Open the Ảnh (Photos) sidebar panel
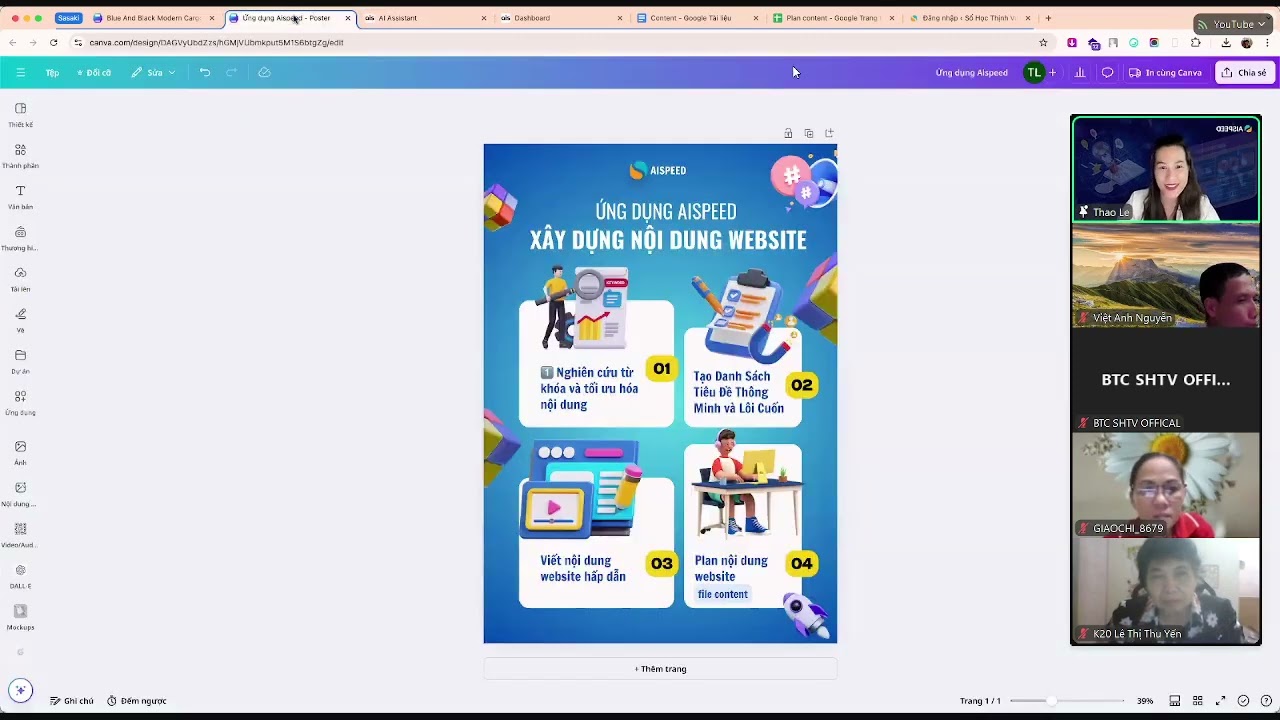The height and width of the screenshot is (720, 1280). pyautogui.click(x=20, y=453)
